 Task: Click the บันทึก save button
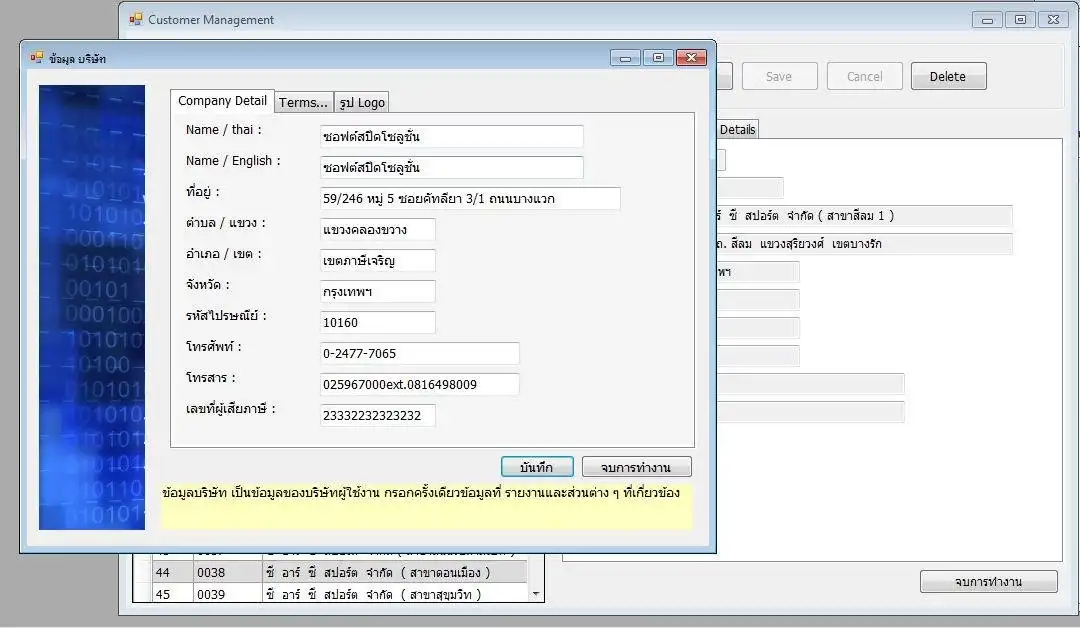click(x=537, y=467)
